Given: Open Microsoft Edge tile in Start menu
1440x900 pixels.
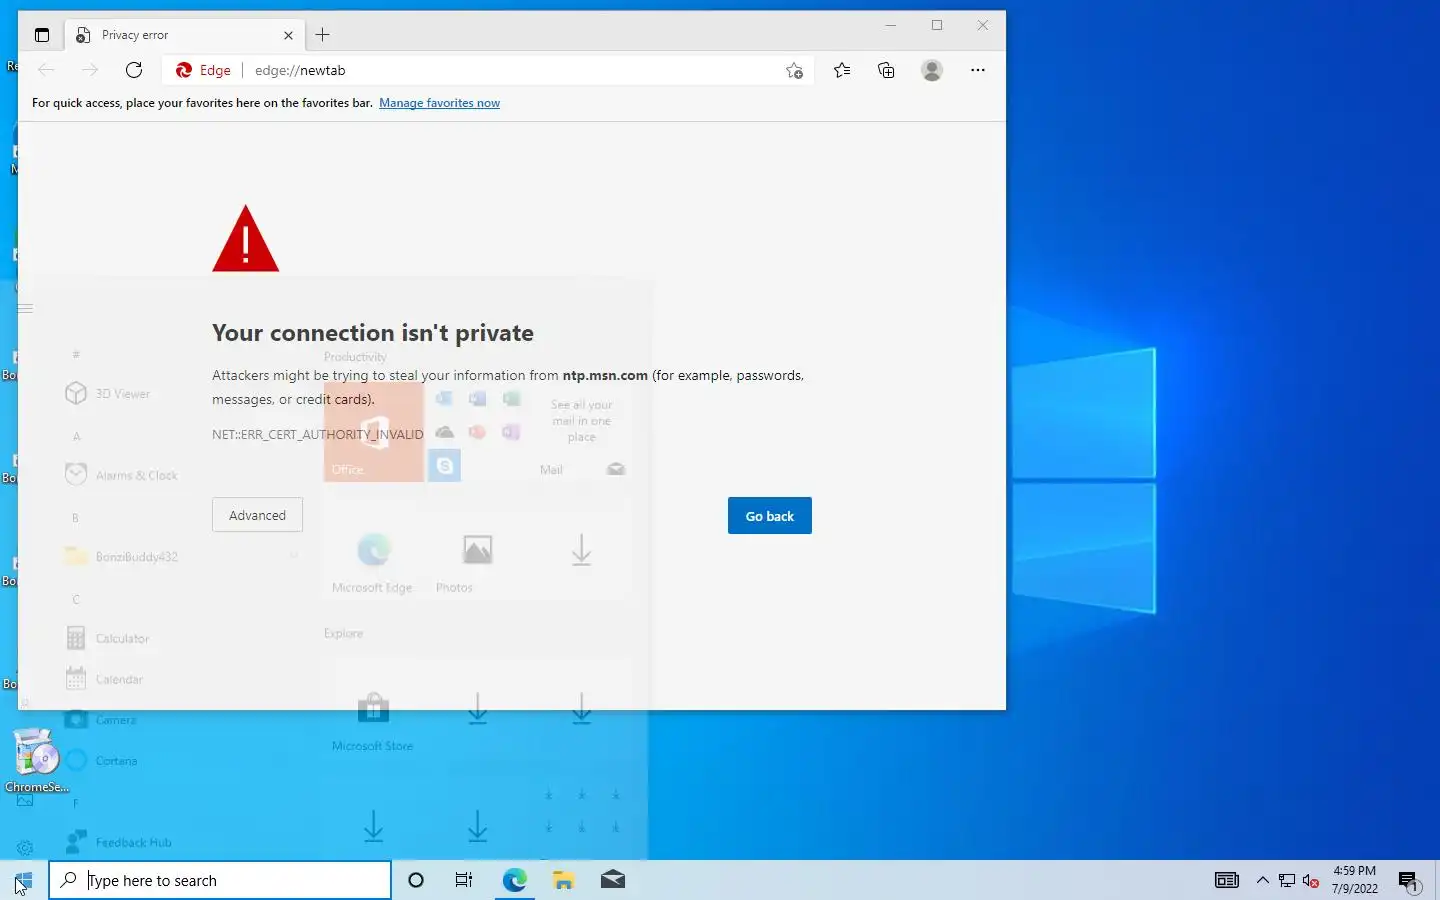Looking at the screenshot, I should [x=373, y=552].
